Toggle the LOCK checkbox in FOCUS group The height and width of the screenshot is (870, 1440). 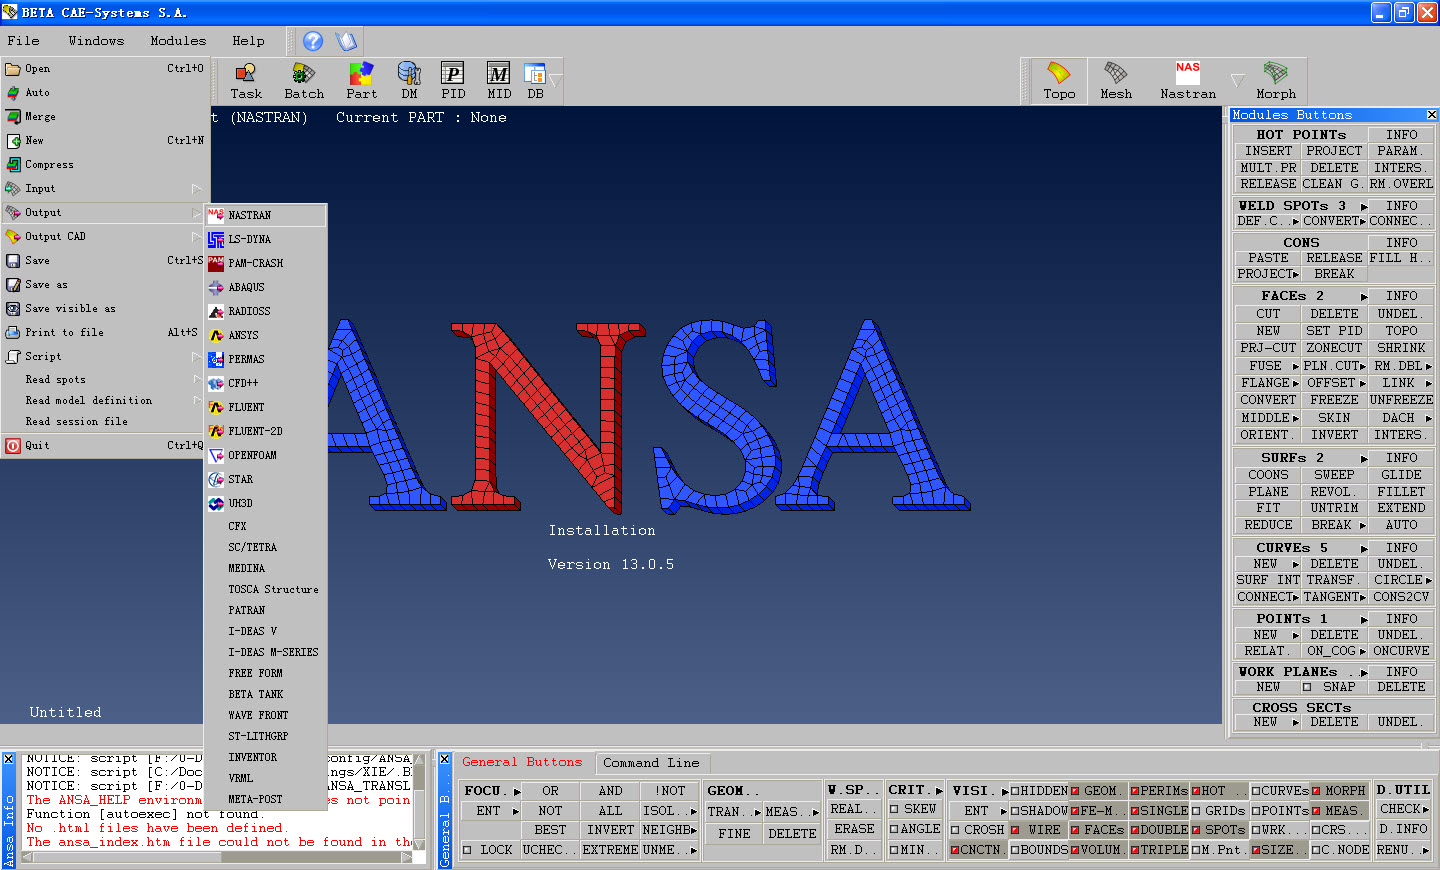(467, 850)
